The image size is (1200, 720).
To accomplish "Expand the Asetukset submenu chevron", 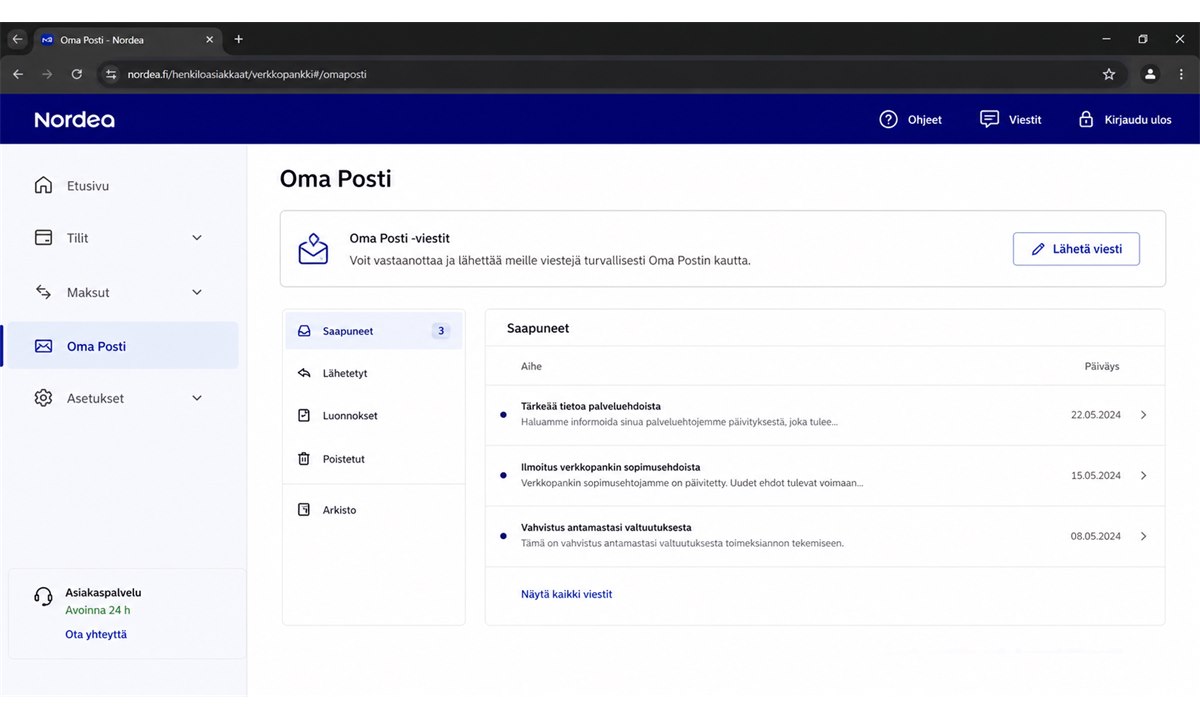I will (197, 398).
